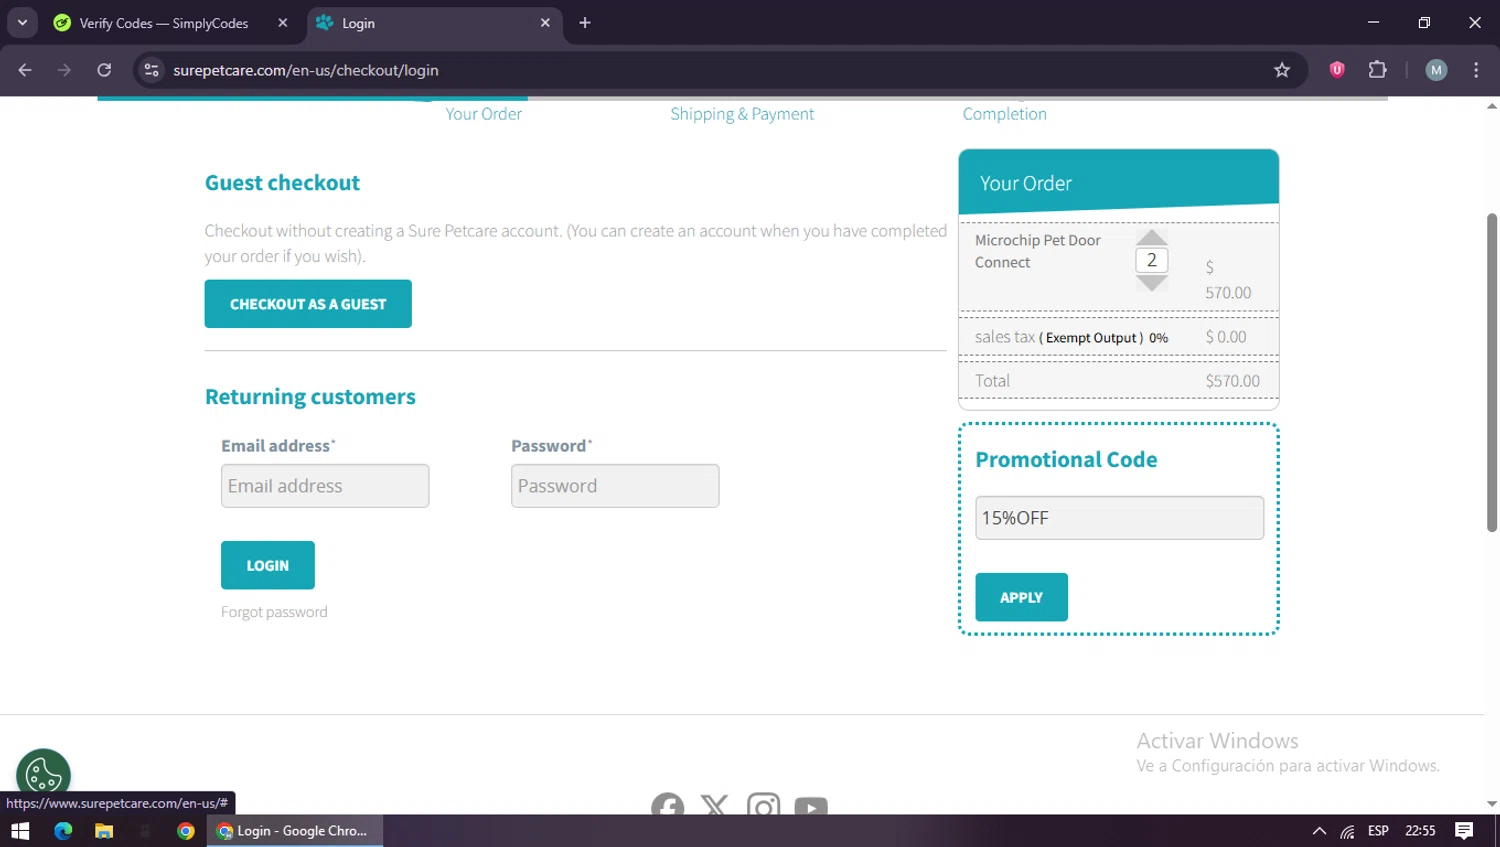The image size is (1500, 847).
Task: Decrease Microchip Pet Door quantity
Action: pyautogui.click(x=1152, y=283)
